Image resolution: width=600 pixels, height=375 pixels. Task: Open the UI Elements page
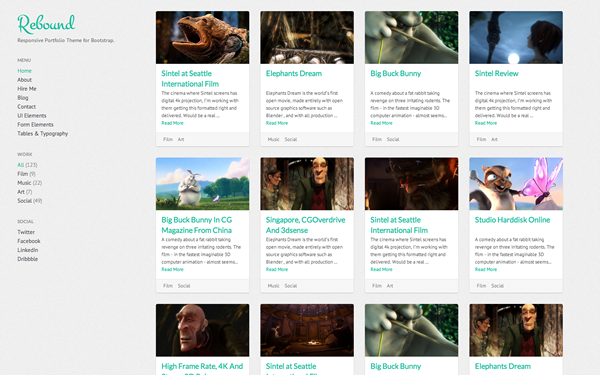(x=32, y=116)
